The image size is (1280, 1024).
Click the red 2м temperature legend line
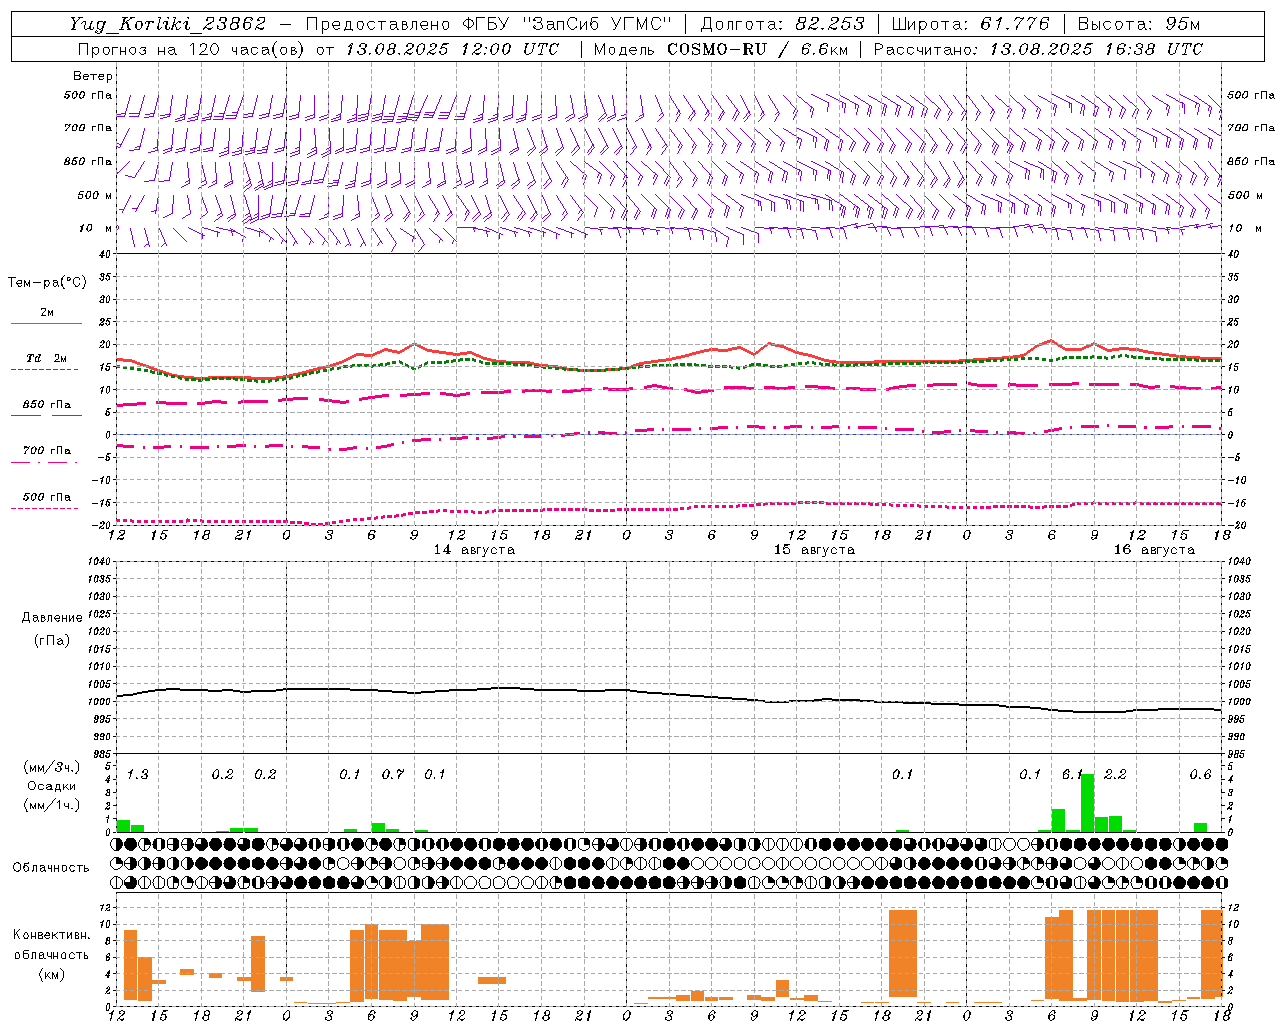click(46, 323)
